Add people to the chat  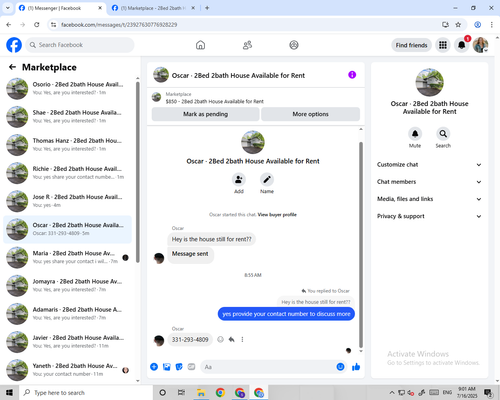tap(239, 180)
